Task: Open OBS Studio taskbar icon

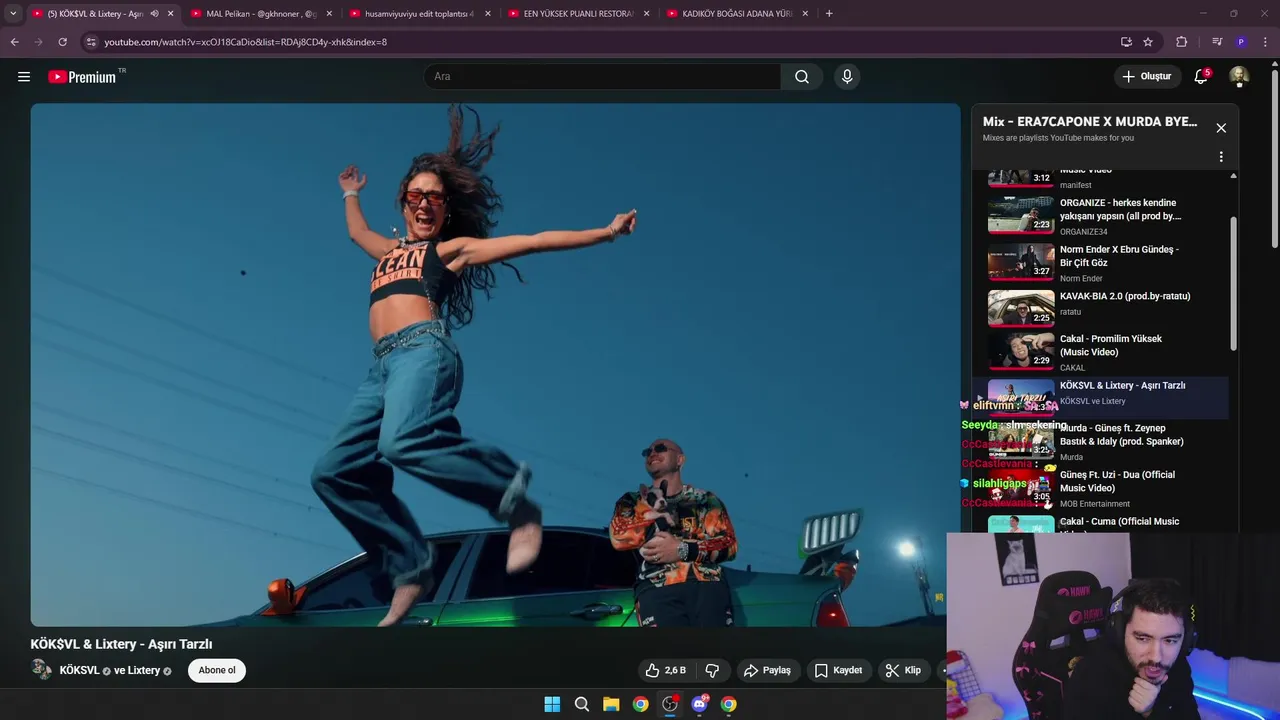Action: point(670,704)
